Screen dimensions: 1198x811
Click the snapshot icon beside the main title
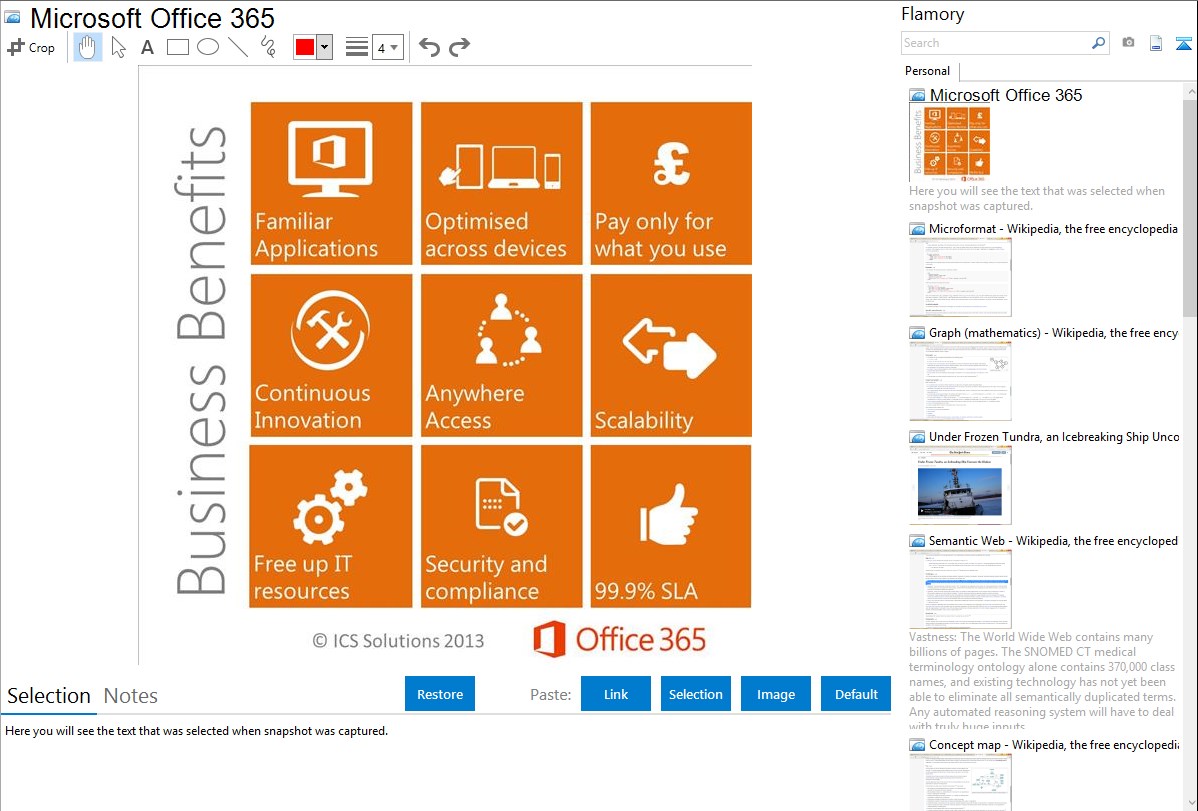point(12,17)
